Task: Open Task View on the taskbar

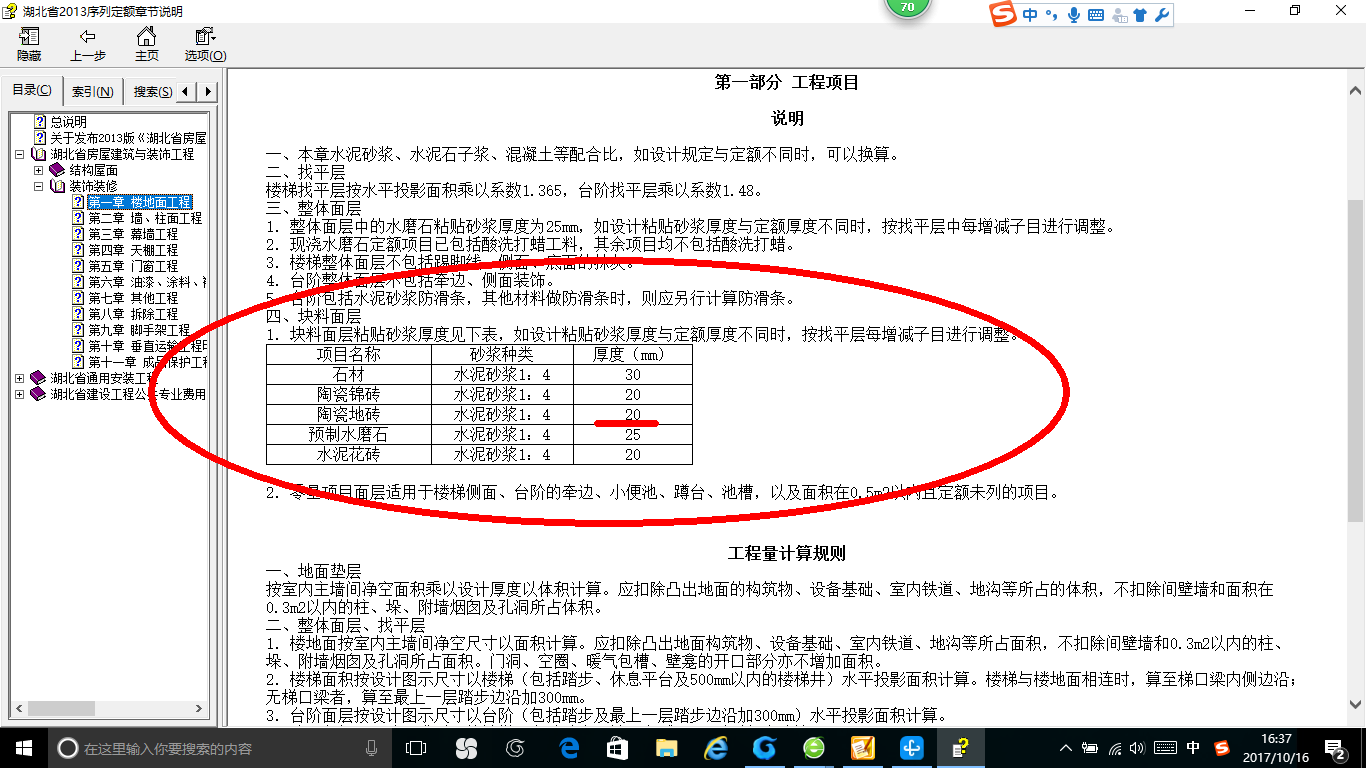Action: tap(417, 747)
